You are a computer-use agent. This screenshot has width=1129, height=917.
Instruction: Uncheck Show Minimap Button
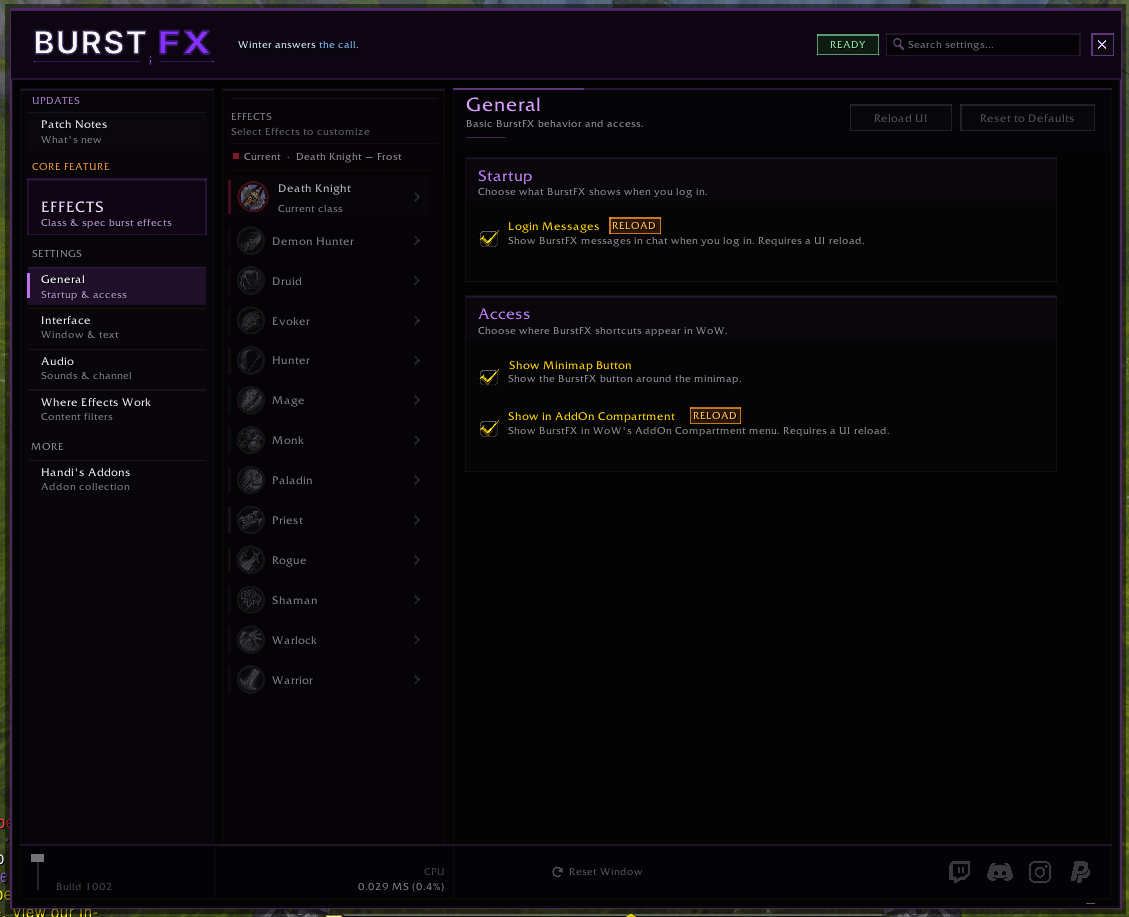pos(489,376)
